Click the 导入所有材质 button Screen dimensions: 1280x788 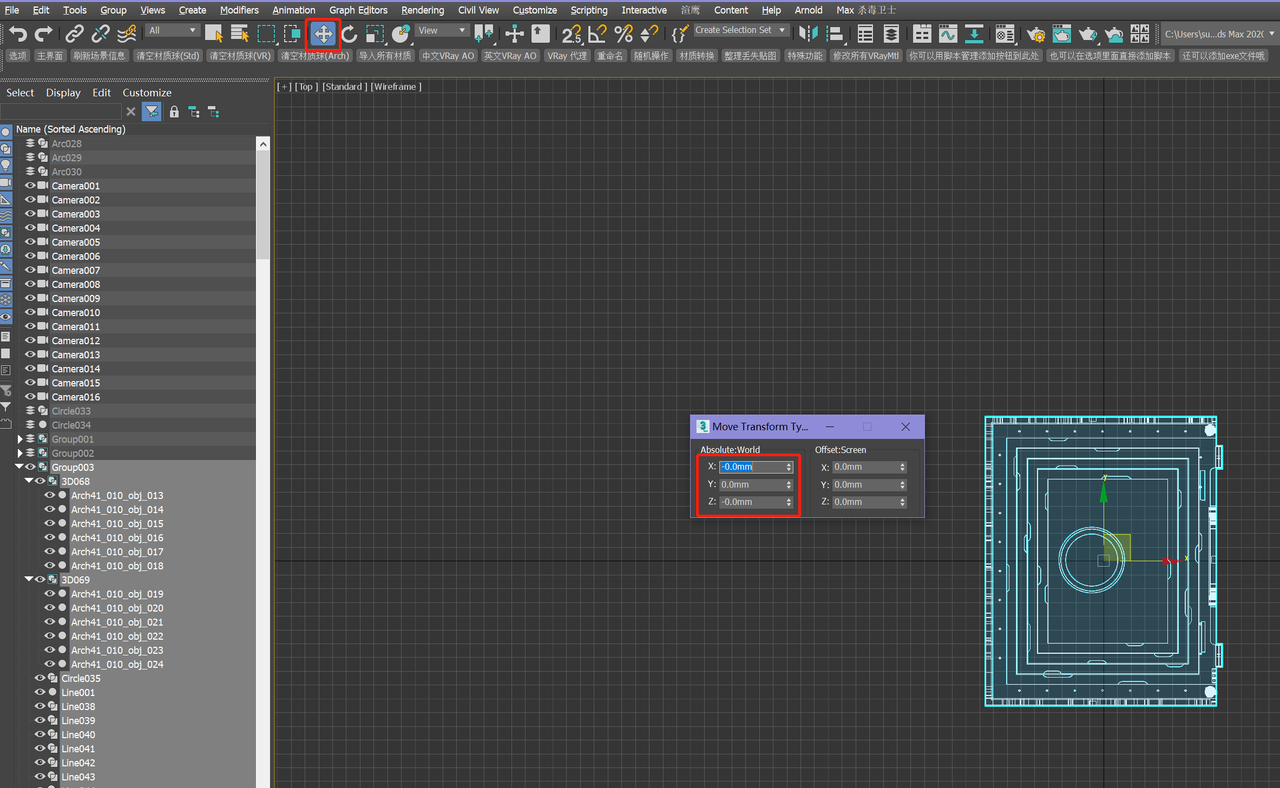tap(385, 56)
